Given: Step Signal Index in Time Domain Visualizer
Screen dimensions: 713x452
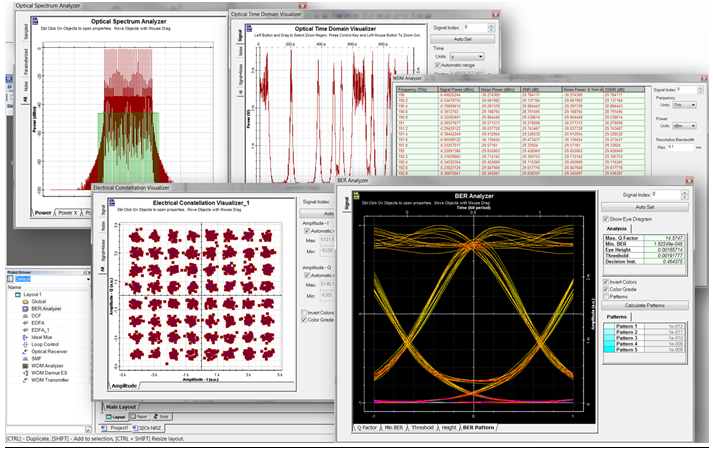Looking at the screenshot, I should (491, 27).
